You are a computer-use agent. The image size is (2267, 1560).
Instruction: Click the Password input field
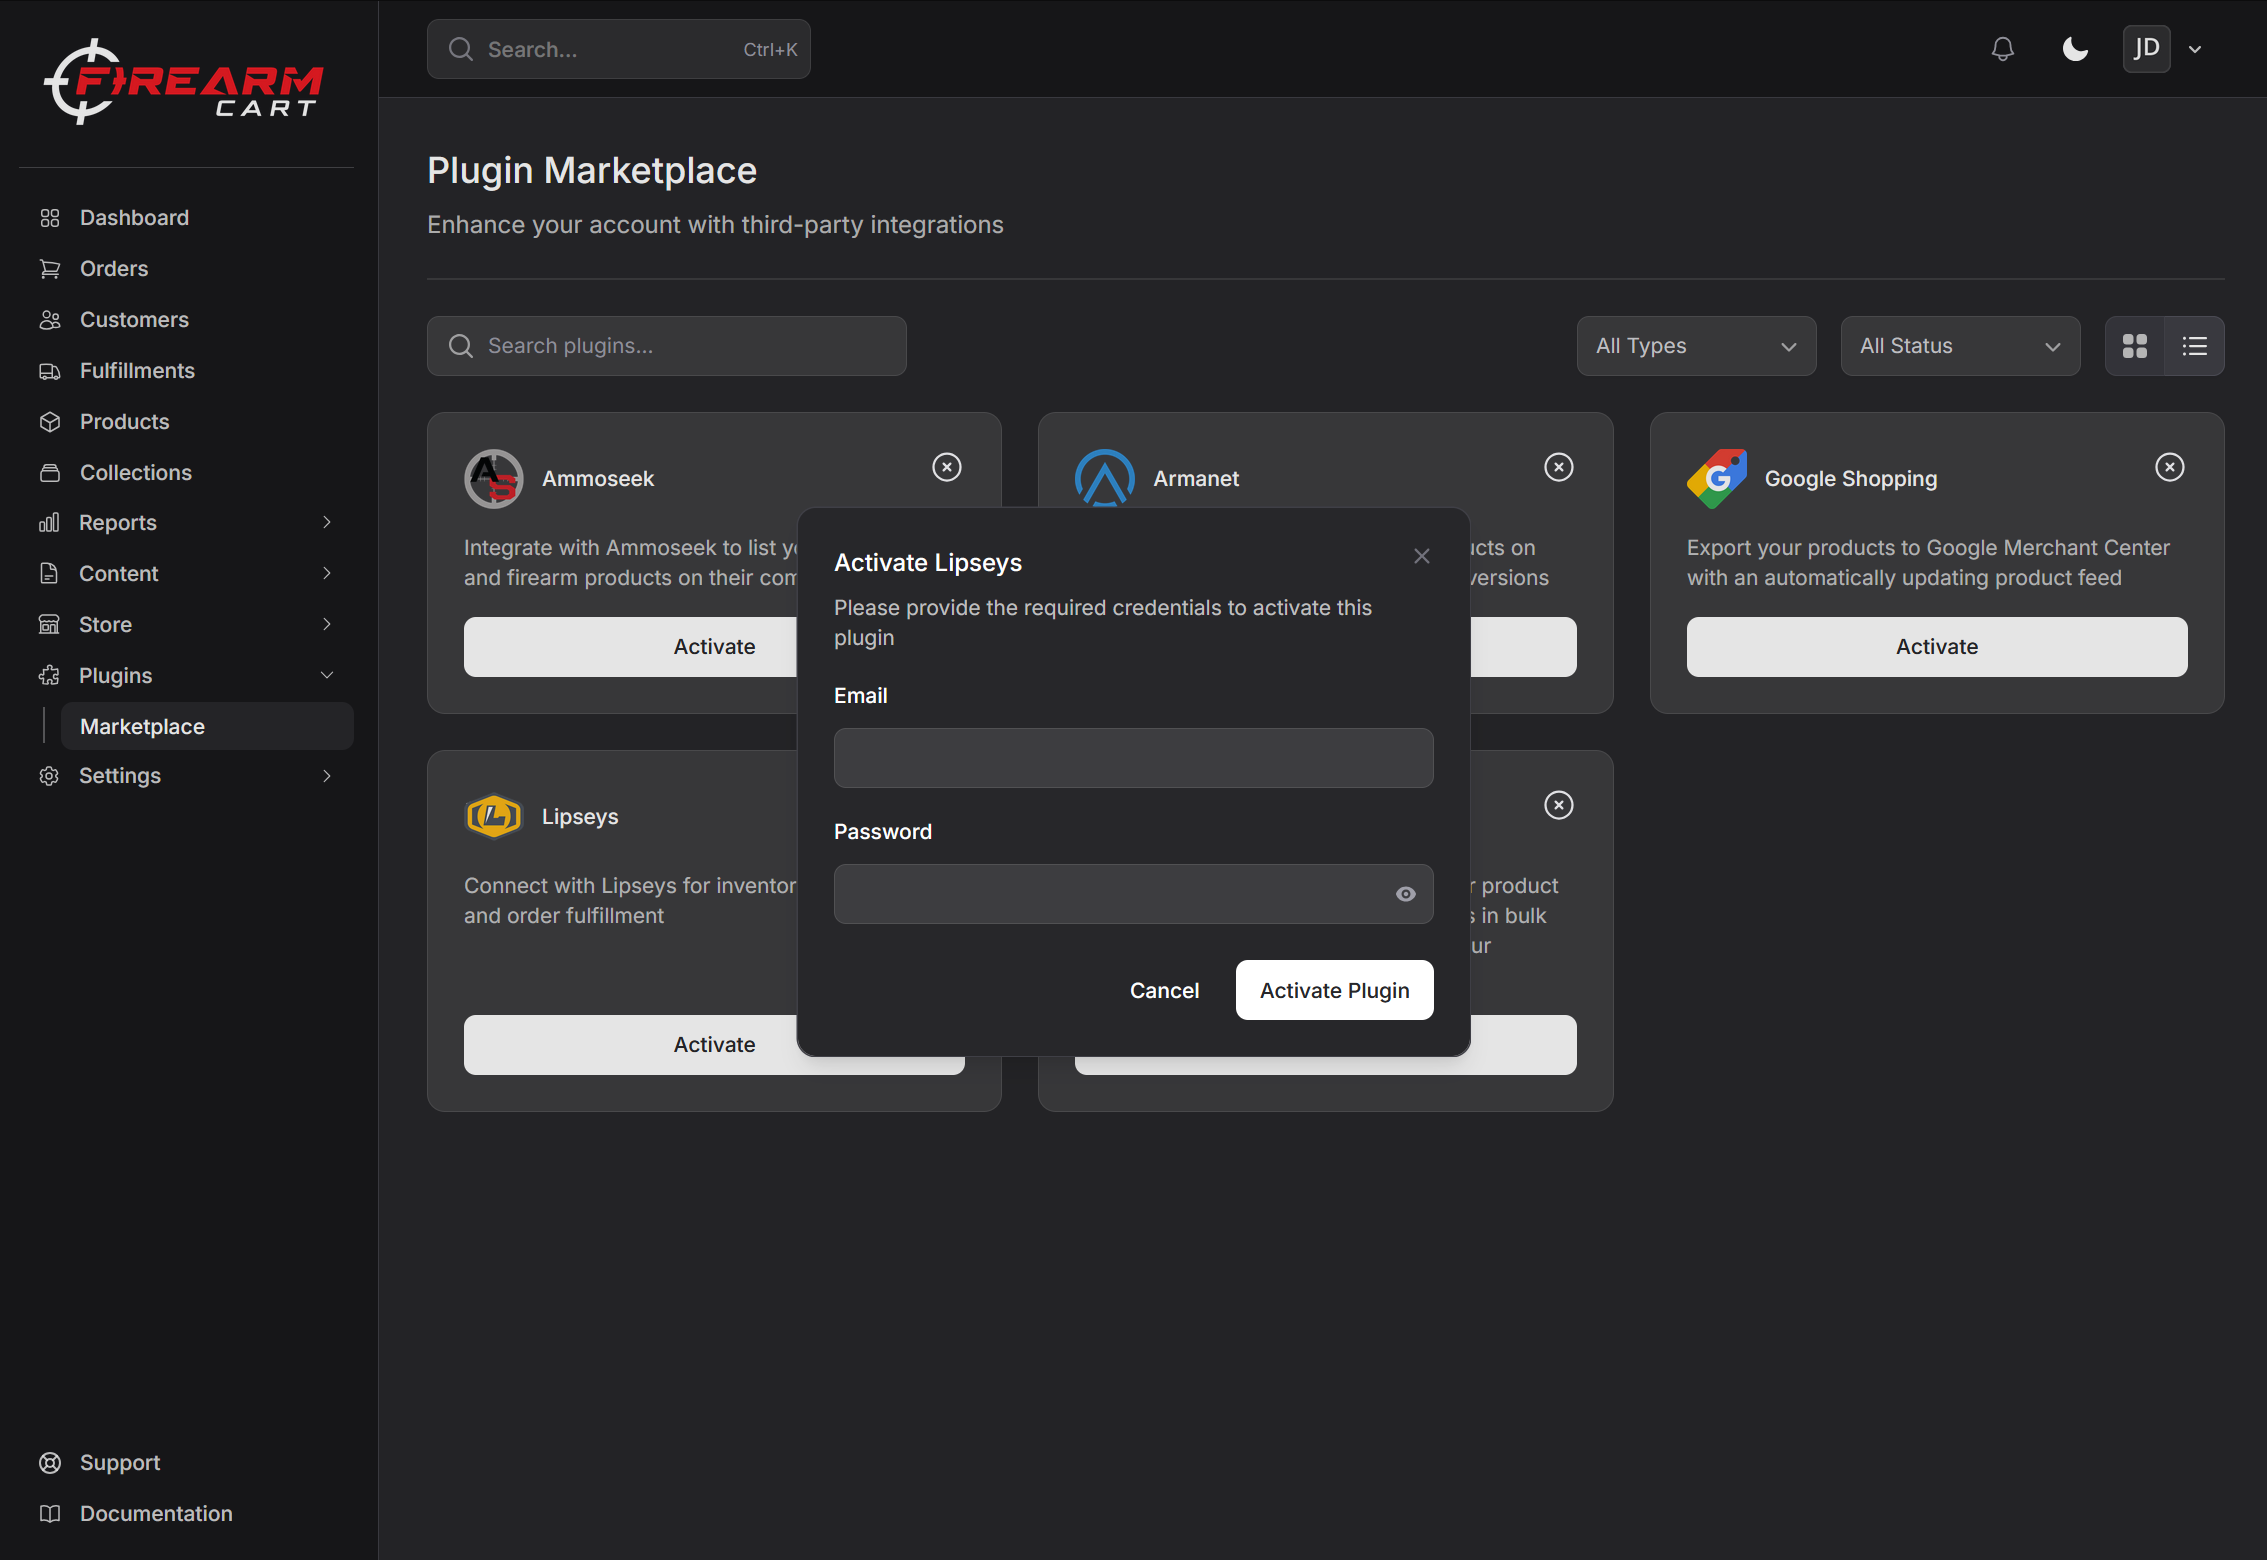pos(1134,894)
